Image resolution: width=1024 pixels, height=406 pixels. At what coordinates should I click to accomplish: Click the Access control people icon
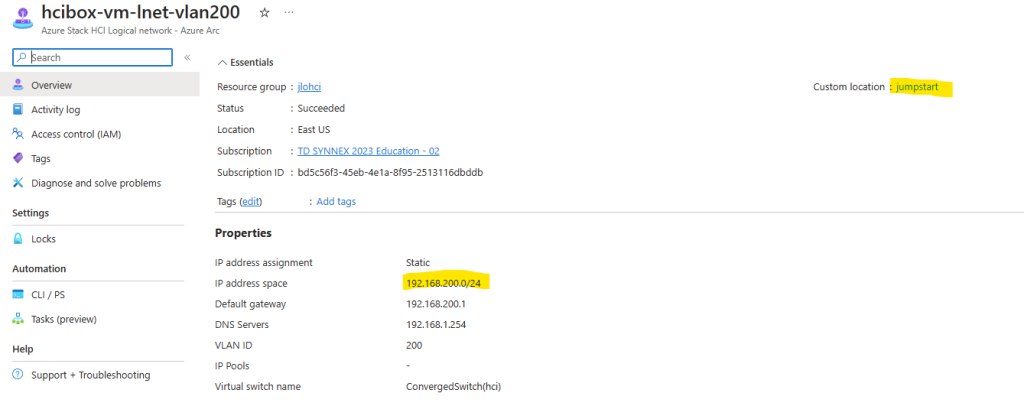point(18,134)
